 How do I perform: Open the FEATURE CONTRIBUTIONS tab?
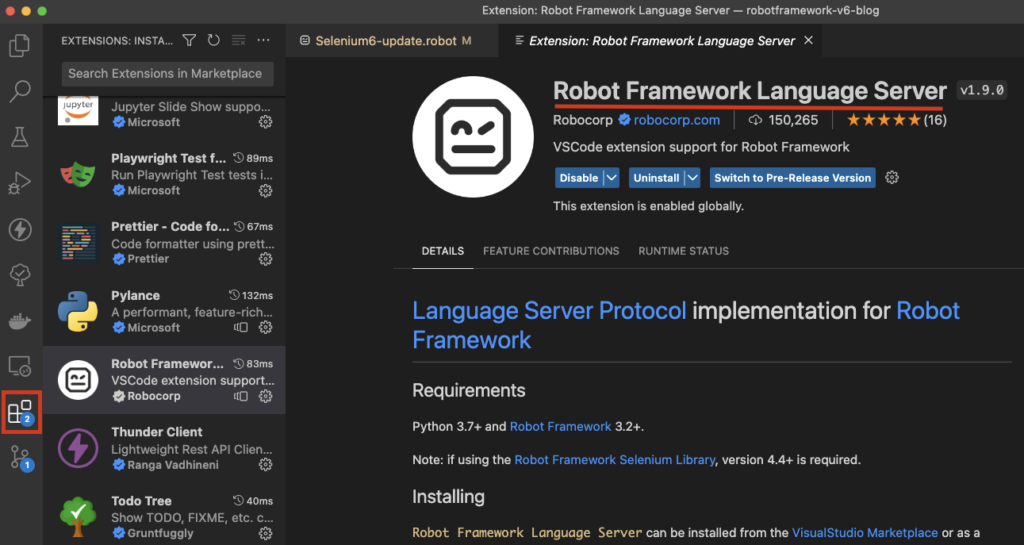(551, 251)
